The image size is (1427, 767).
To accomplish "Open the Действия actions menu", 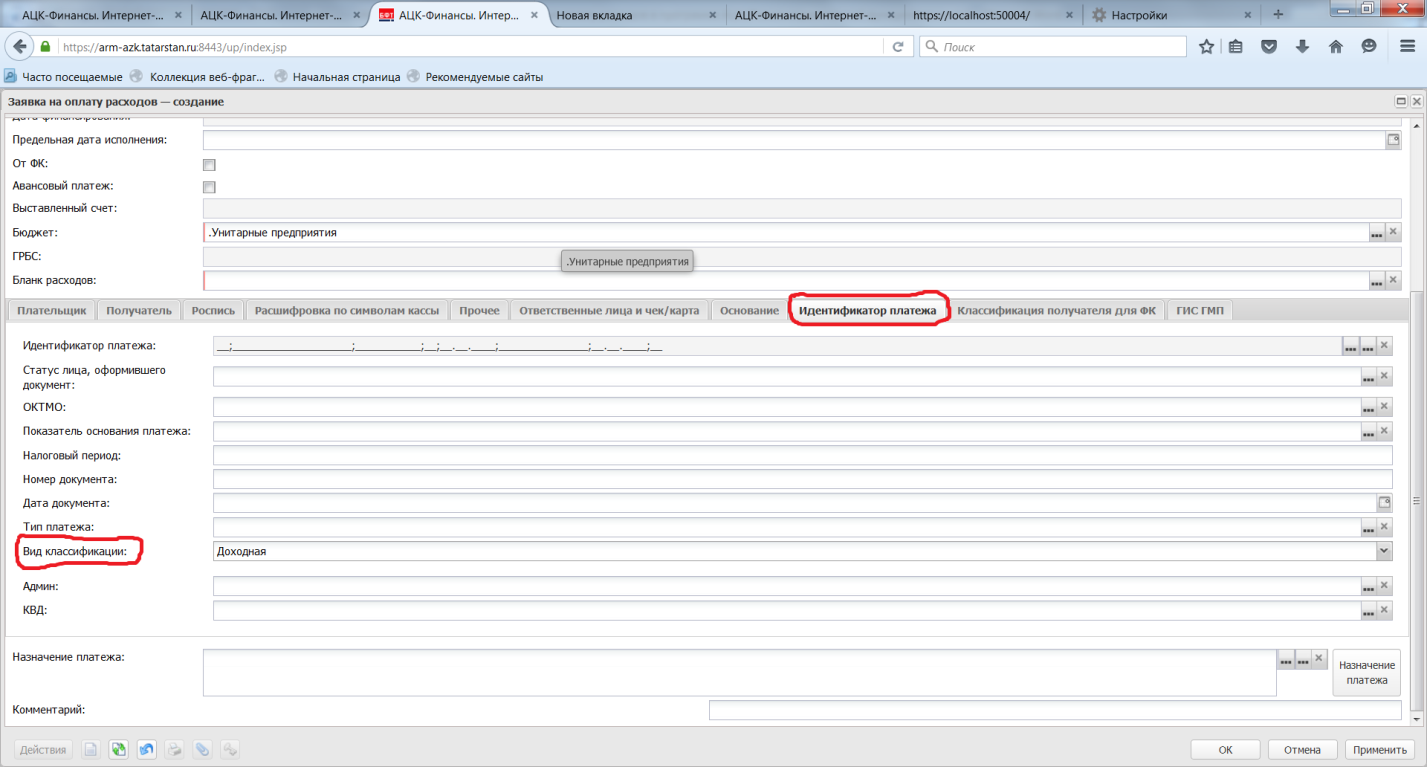I will (43, 750).
